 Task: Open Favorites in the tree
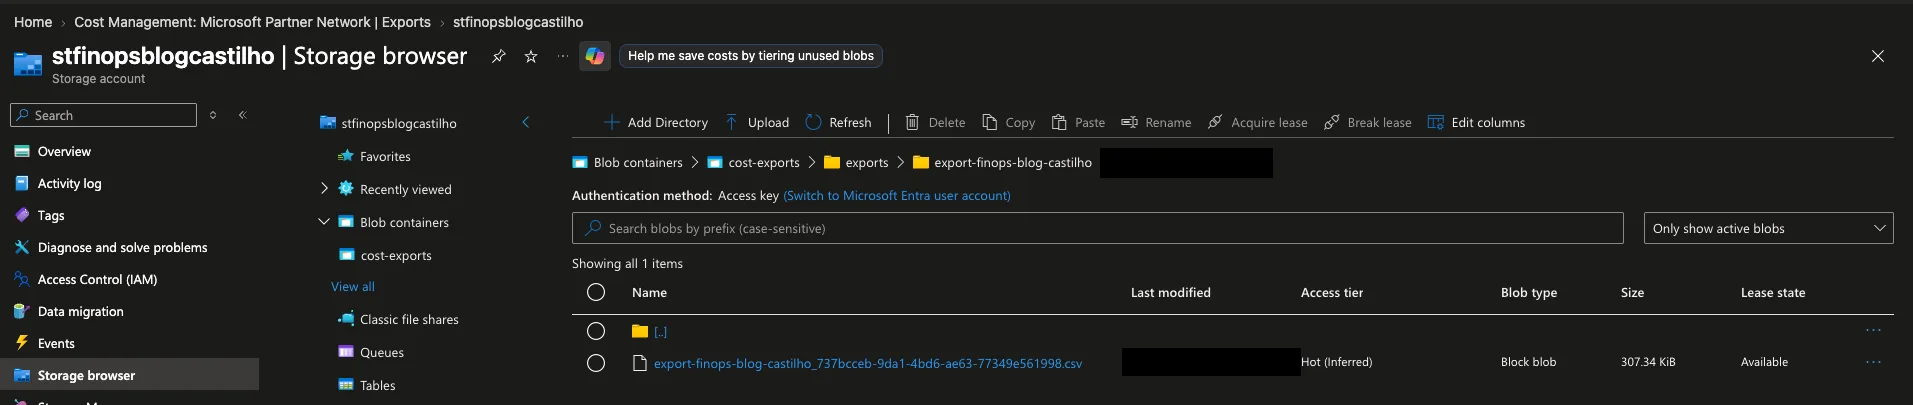click(x=385, y=156)
